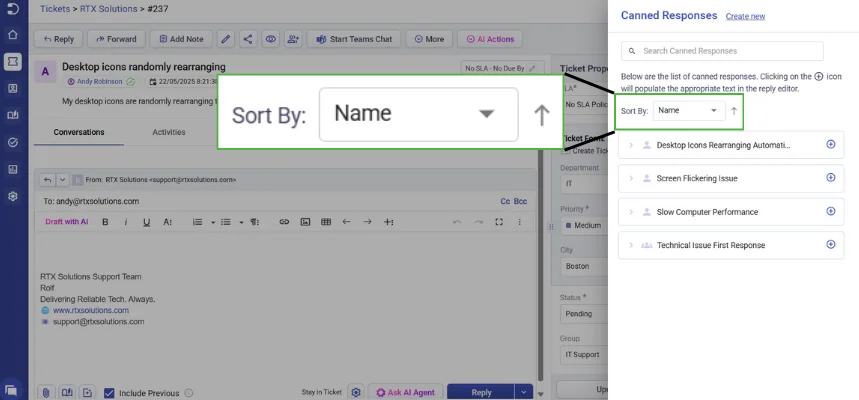Click the left arrow outdent icon in editor
This screenshot has width=859, height=400.
tap(346, 222)
